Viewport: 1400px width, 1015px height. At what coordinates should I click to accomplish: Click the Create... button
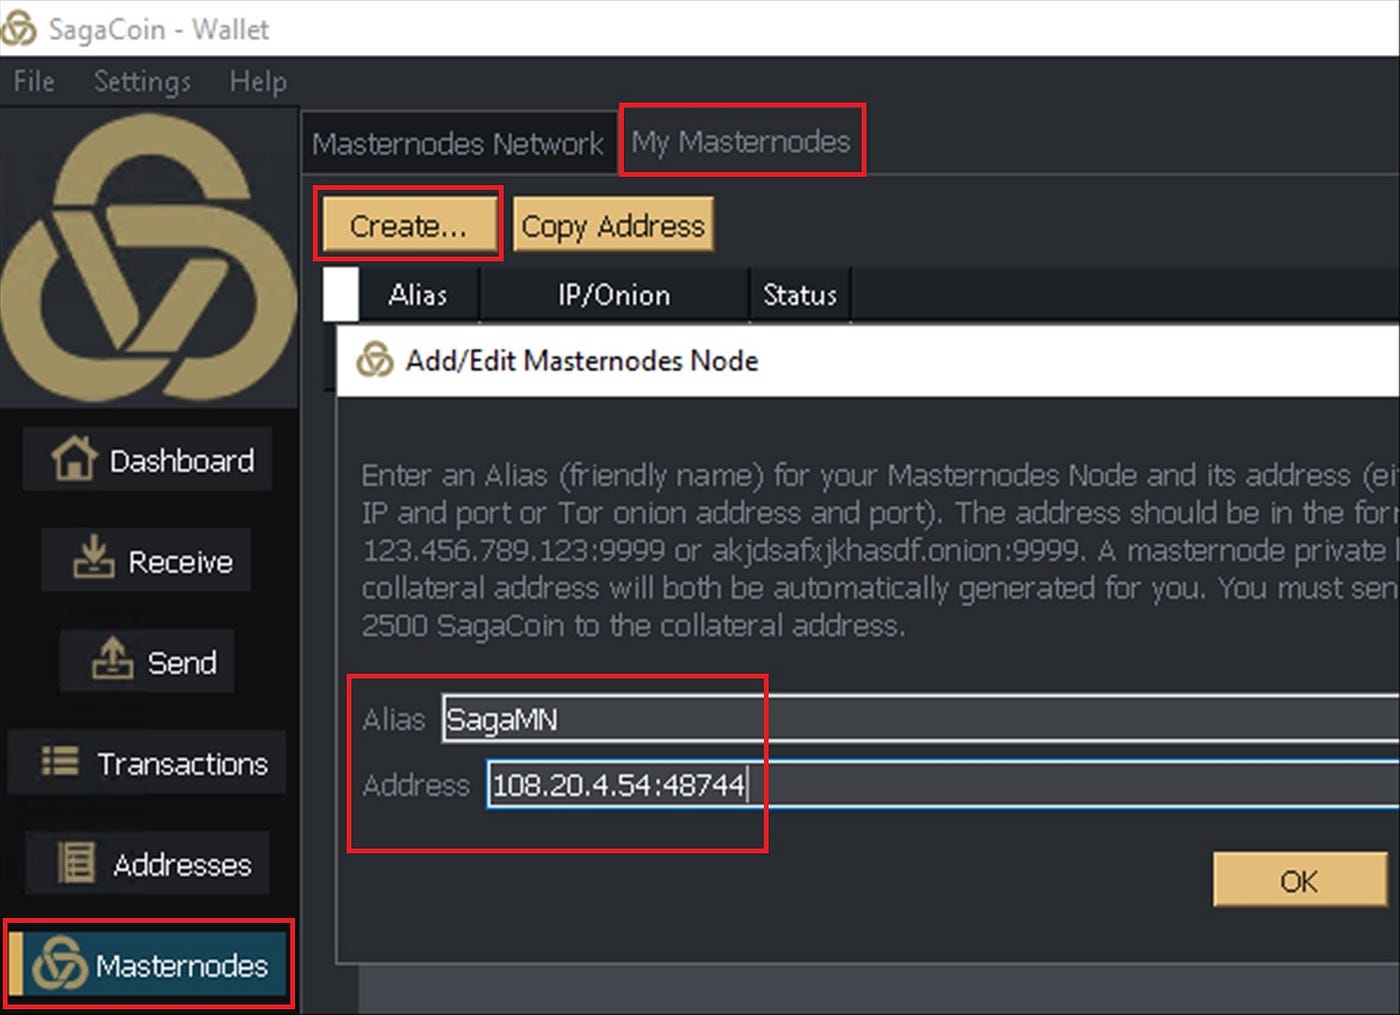[408, 226]
